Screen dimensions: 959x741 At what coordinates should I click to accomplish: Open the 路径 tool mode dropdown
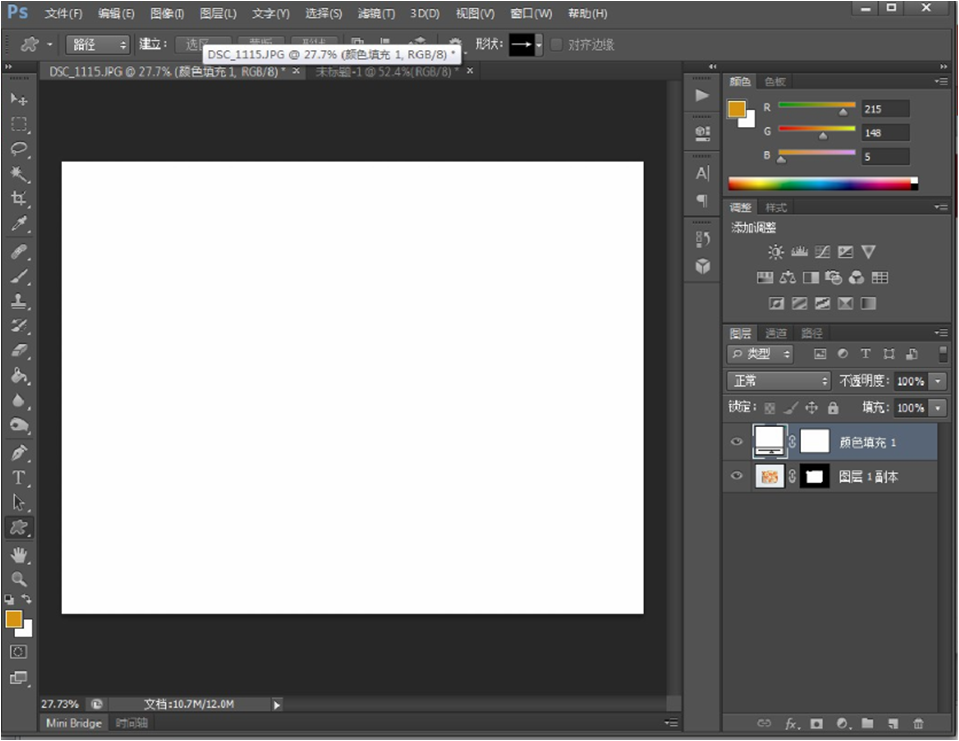tap(98, 45)
